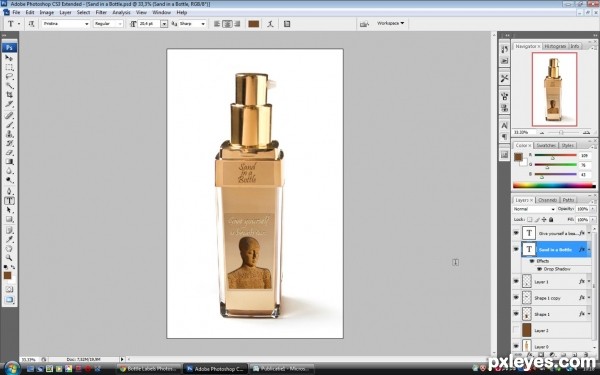Collapse effects on 'Sand in a Bottle' layer

(x=589, y=249)
